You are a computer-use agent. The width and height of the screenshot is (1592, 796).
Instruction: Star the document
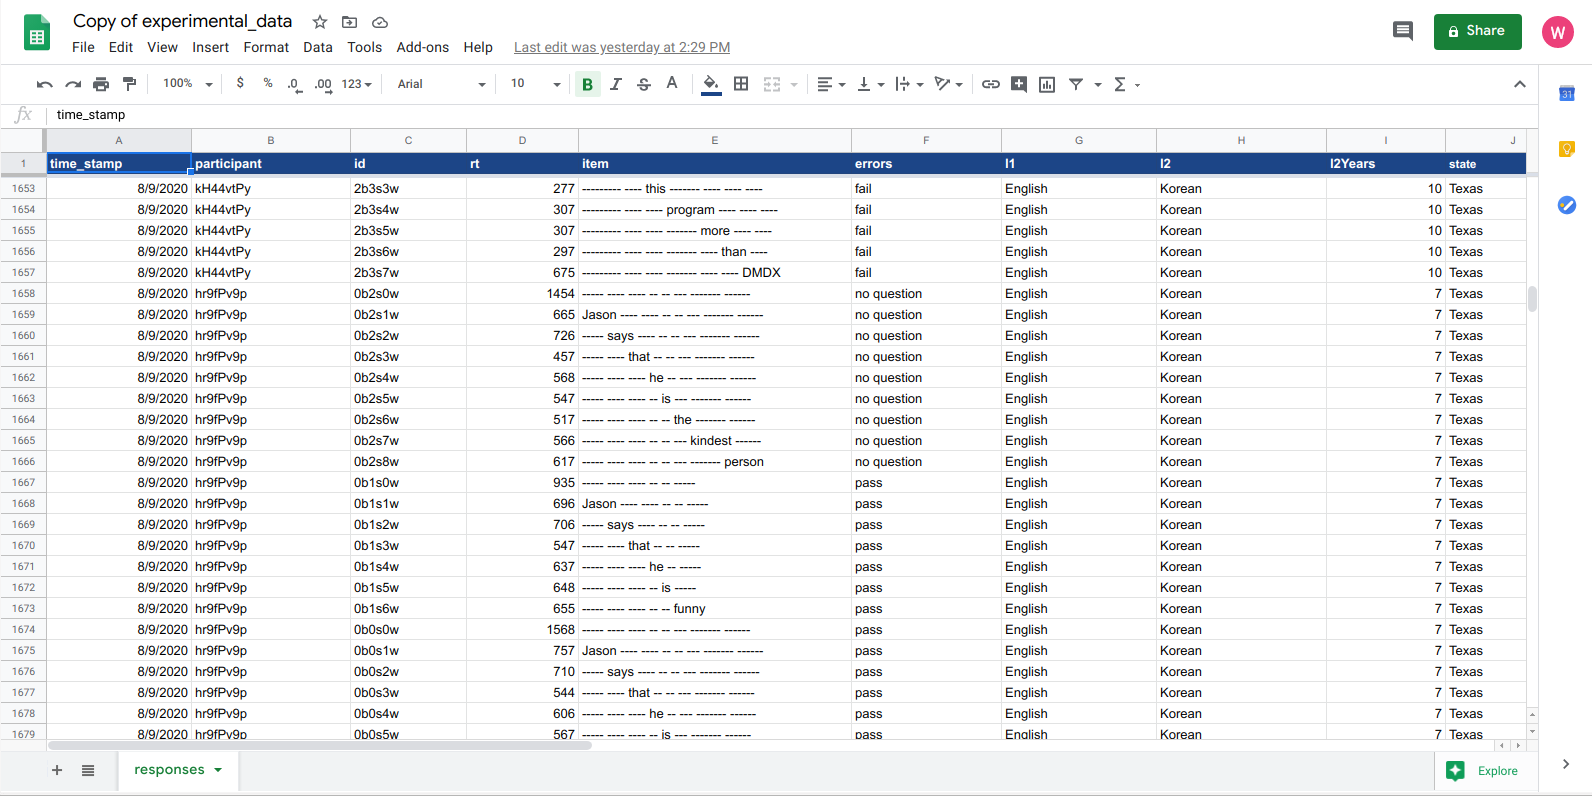coord(319,22)
